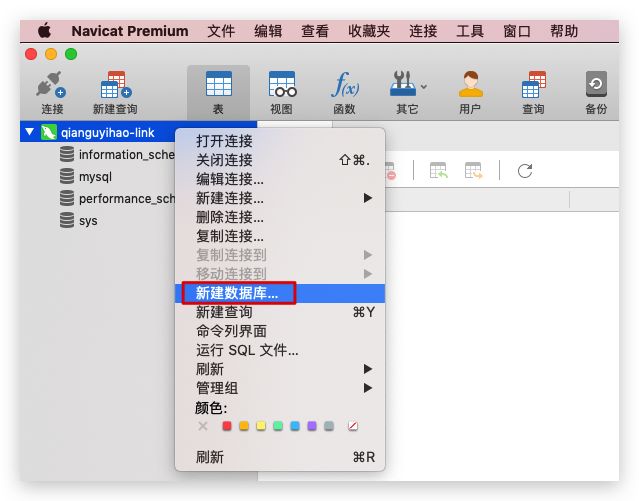Click the information_schema database icon
This screenshot has width=639, height=501.
[x=67, y=154]
